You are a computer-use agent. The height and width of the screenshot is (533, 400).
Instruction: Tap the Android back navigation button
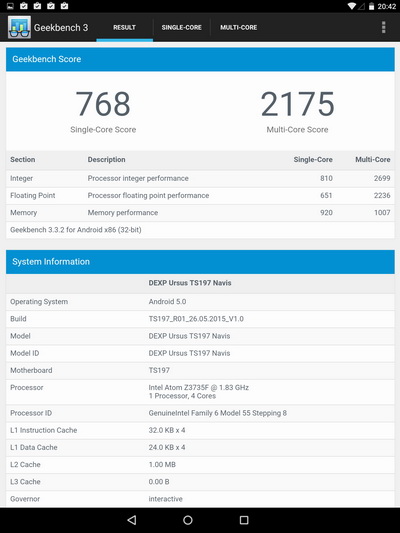coord(132,520)
